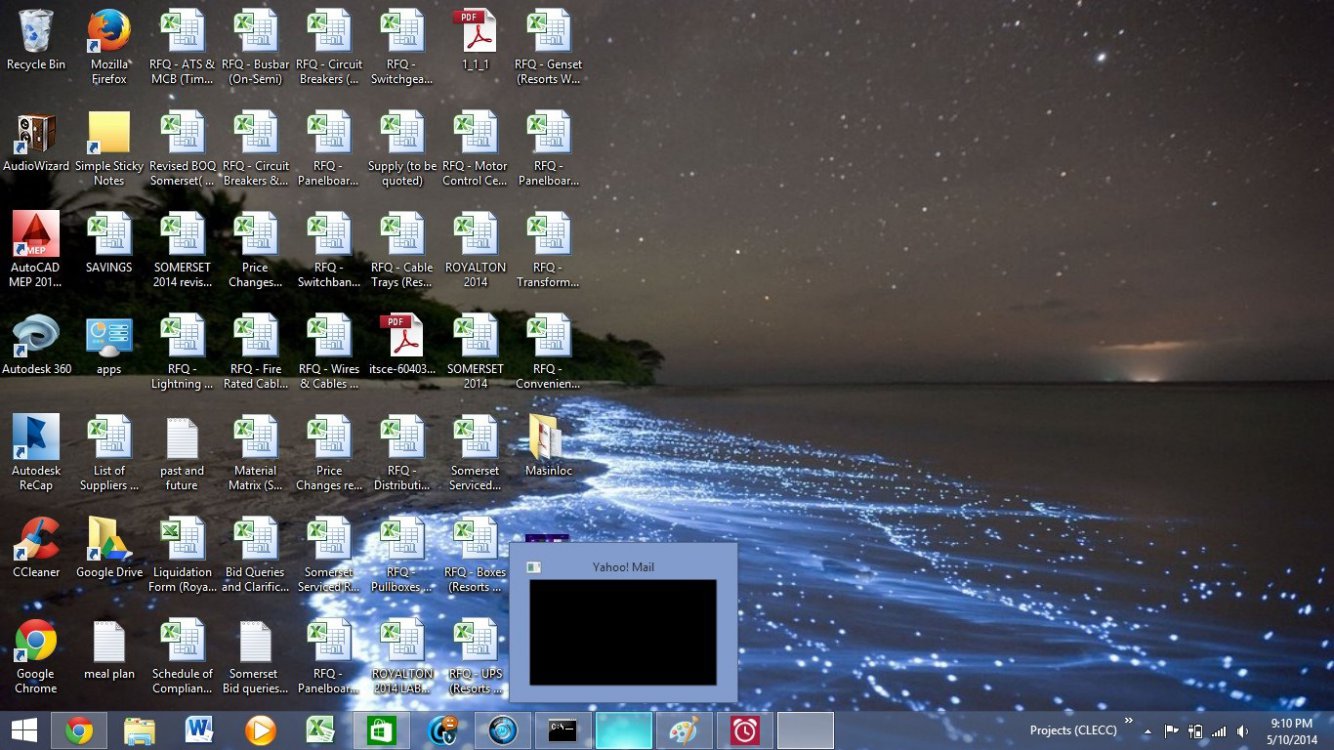Open Simple Sticky Notes shortcut
1334x750 pixels.
[x=109, y=148]
